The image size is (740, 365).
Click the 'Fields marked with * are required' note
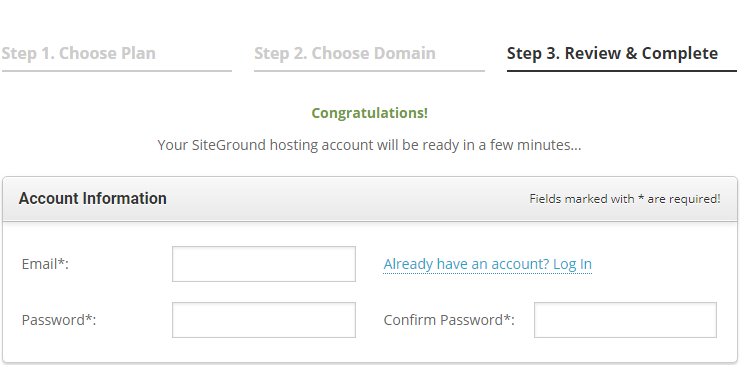625,199
